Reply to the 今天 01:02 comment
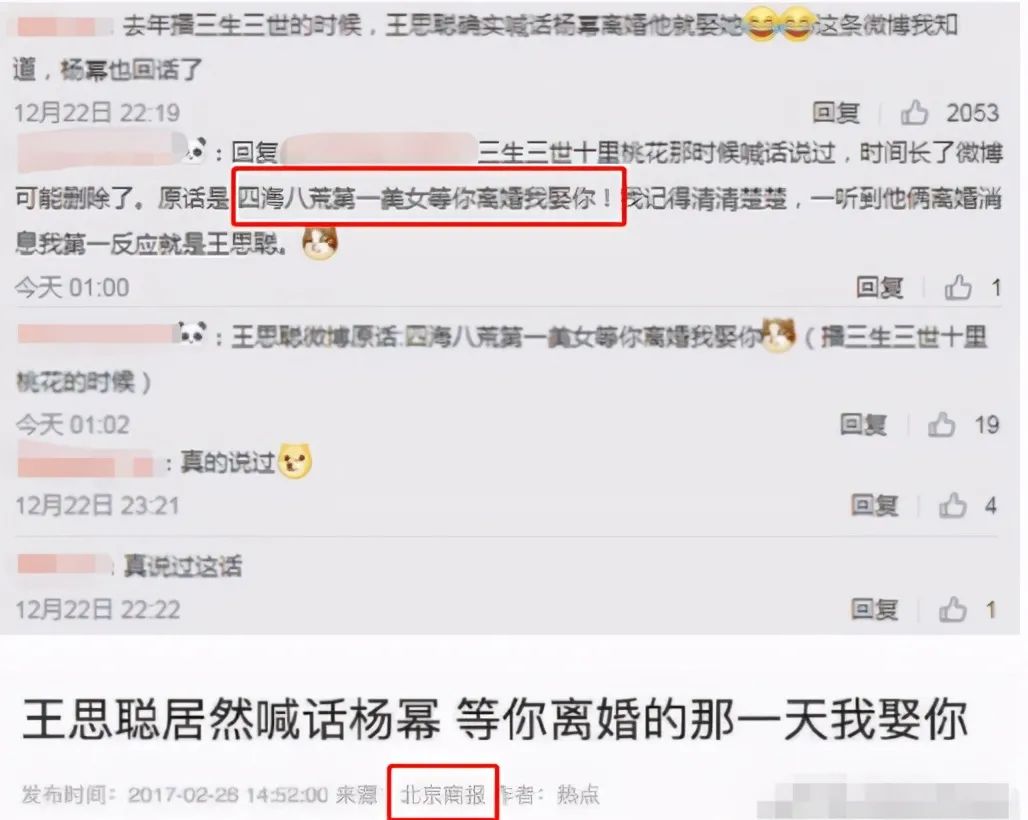Image resolution: width=1028 pixels, height=820 pixels. tap(863, 425)
